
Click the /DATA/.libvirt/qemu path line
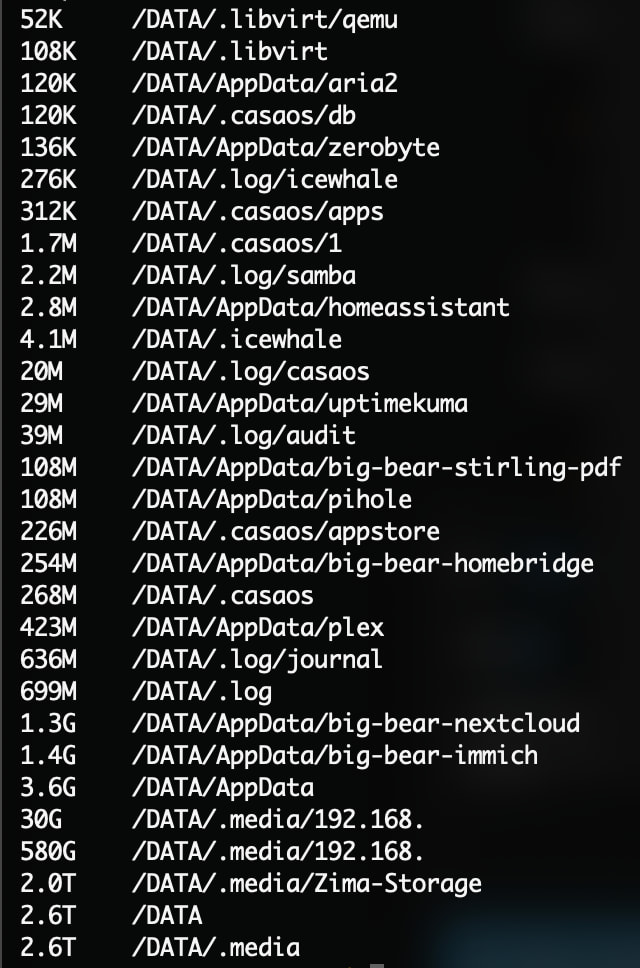264,19
